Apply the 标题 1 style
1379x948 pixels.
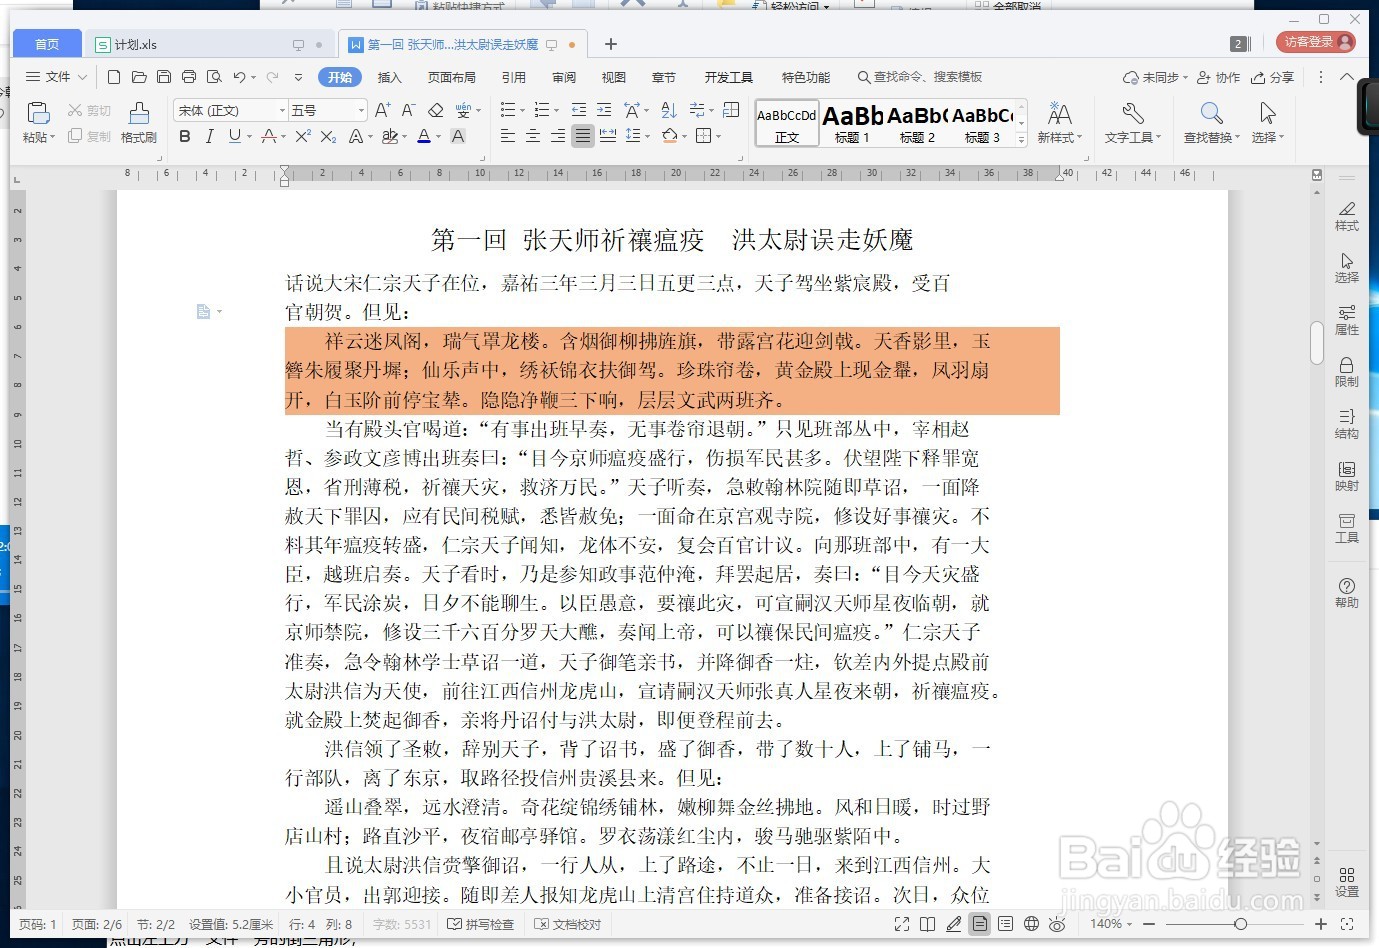pyautogui.click(x=853, y=123)
